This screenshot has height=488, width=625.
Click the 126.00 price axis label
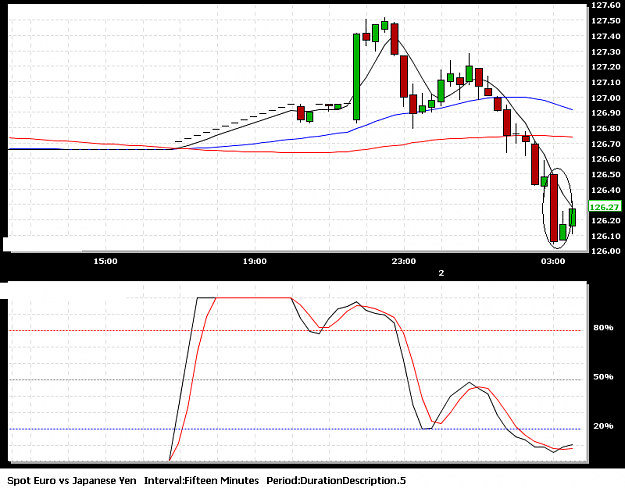[606, 251]
